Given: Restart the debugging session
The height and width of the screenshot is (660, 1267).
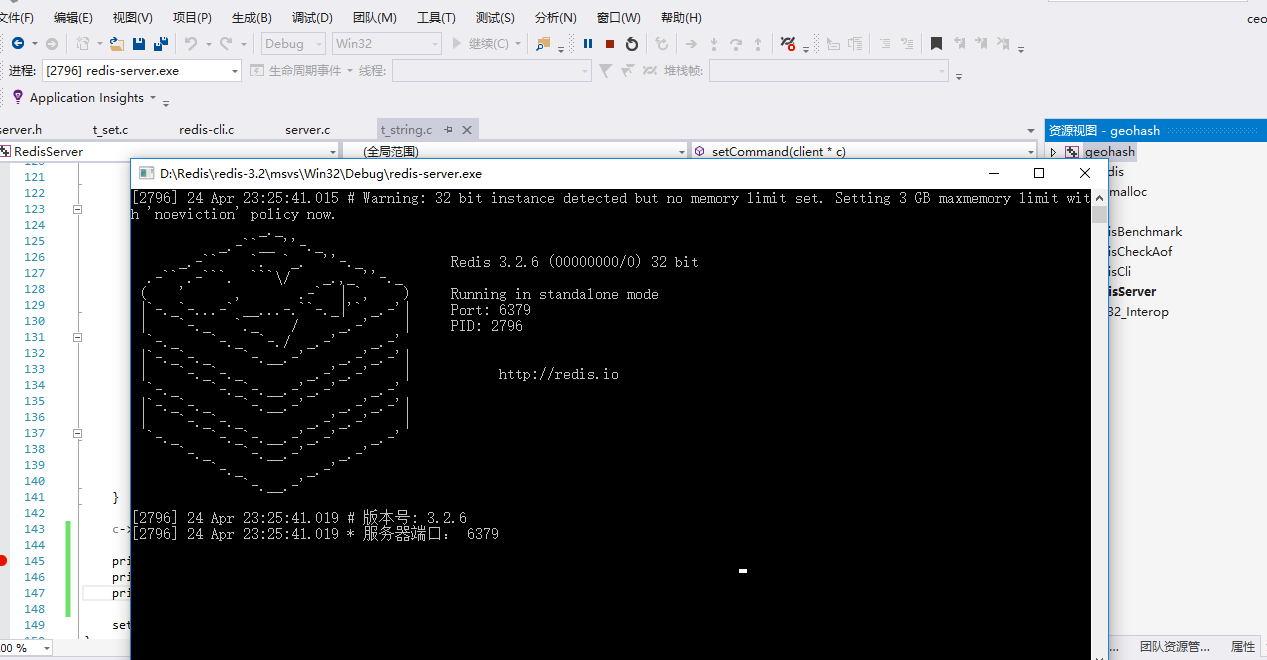Looking at the screenshot, I should (632, 43).
